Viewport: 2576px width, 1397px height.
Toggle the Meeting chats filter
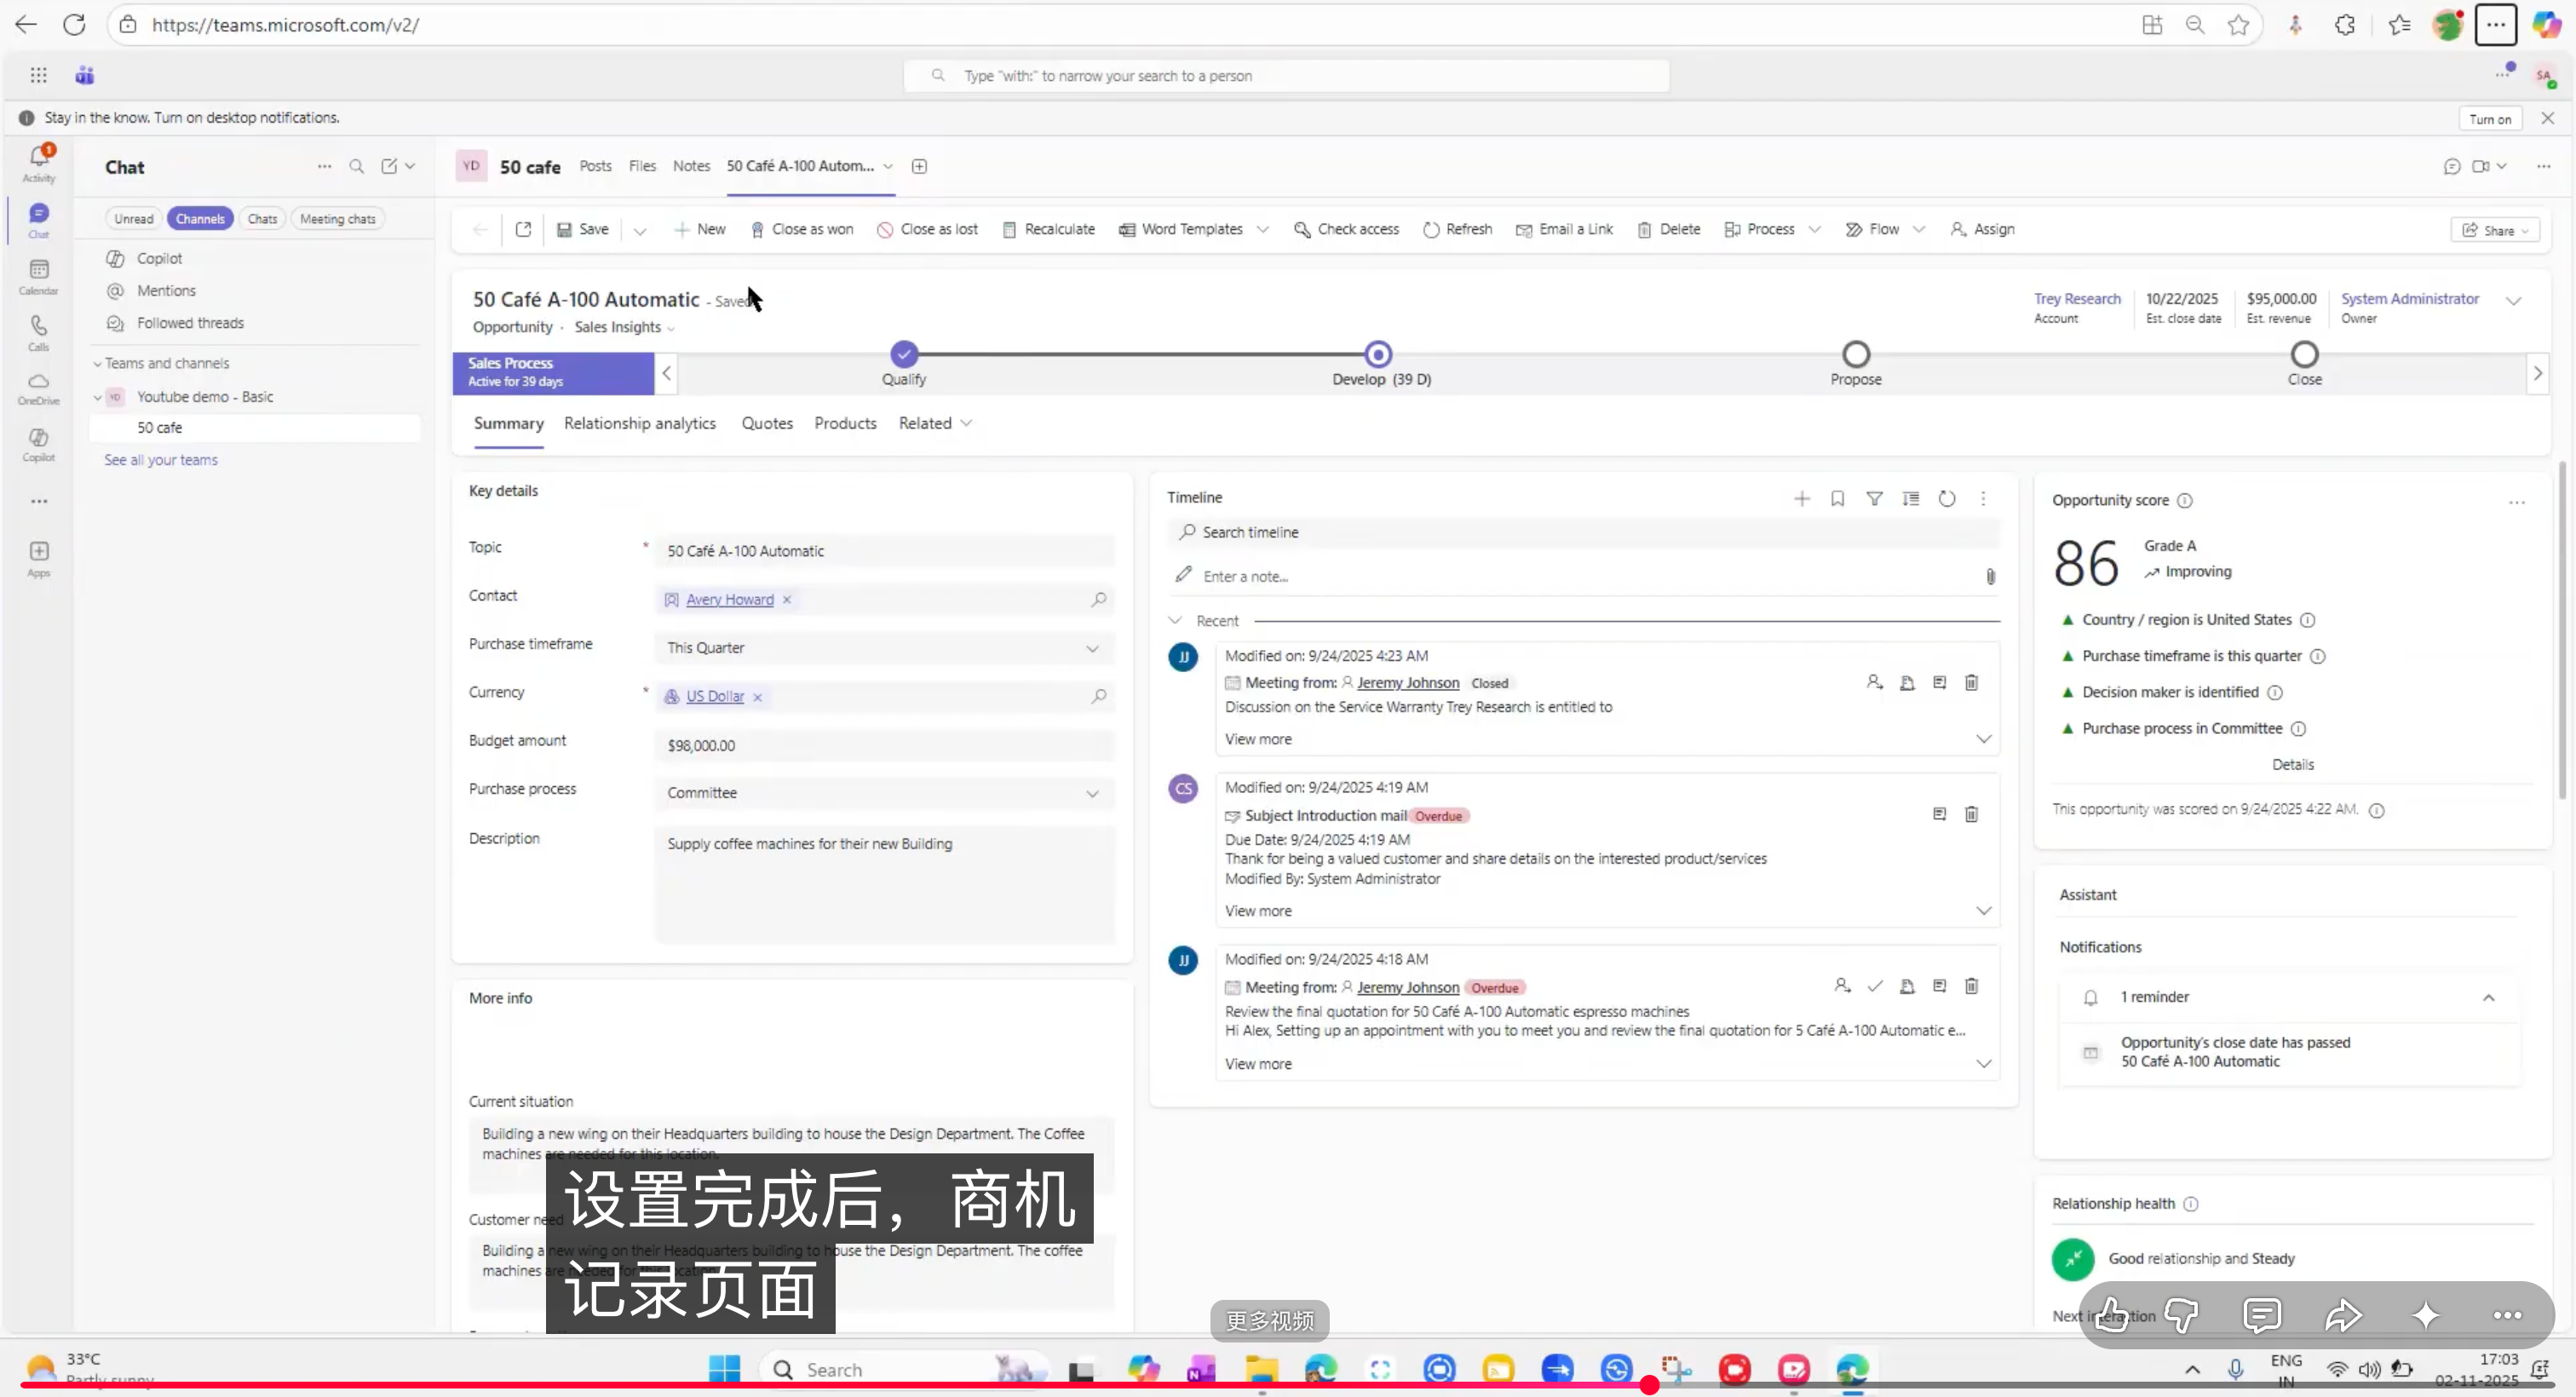pos(338,219)
